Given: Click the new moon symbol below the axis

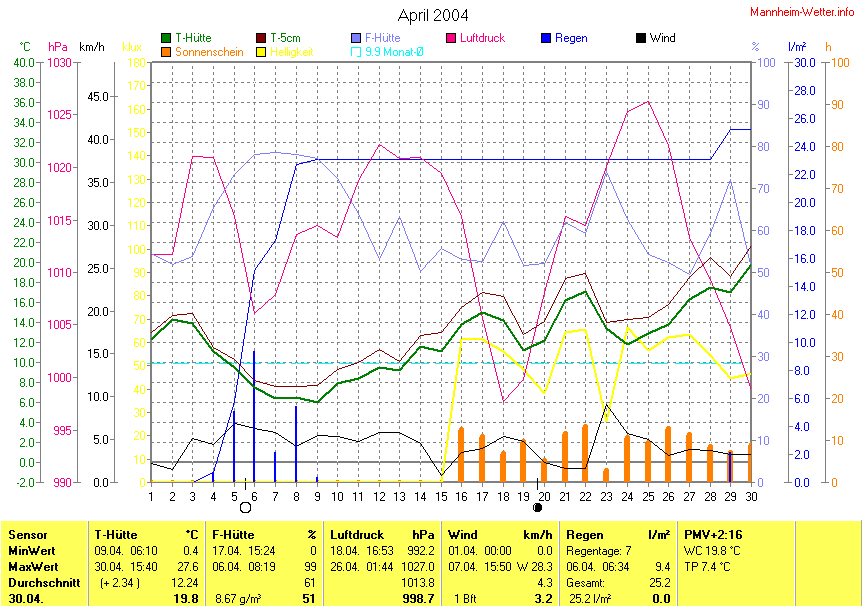Looking at the screenshot, I should point(538,507).
